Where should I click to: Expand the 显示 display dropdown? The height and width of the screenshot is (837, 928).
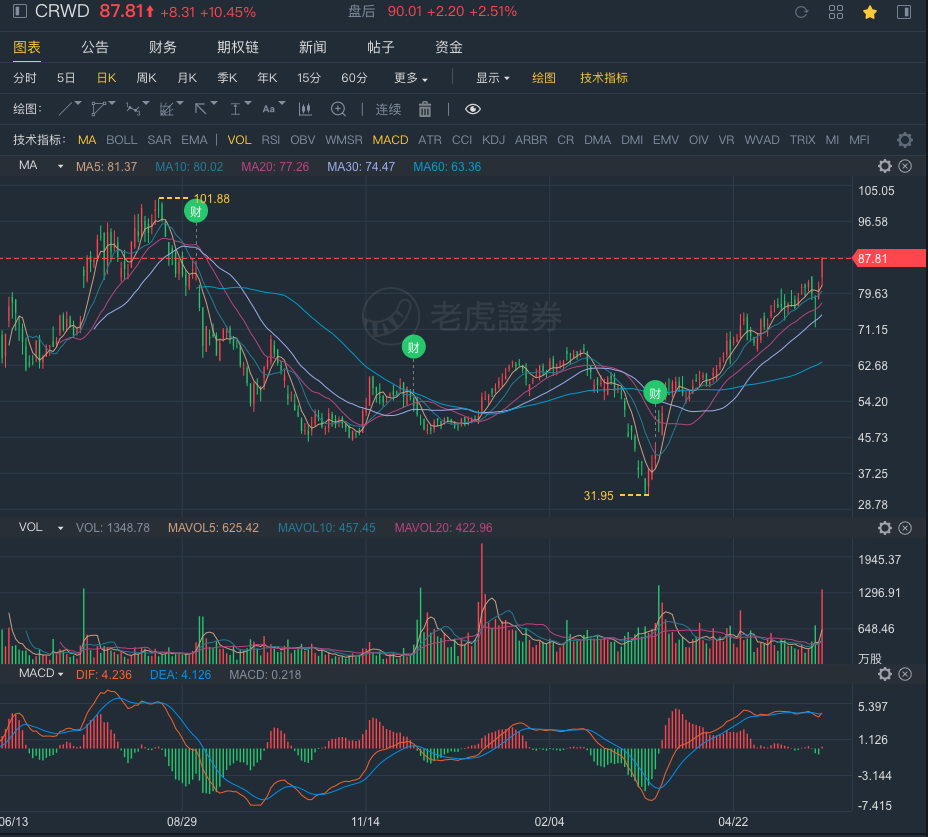point(492,78)
